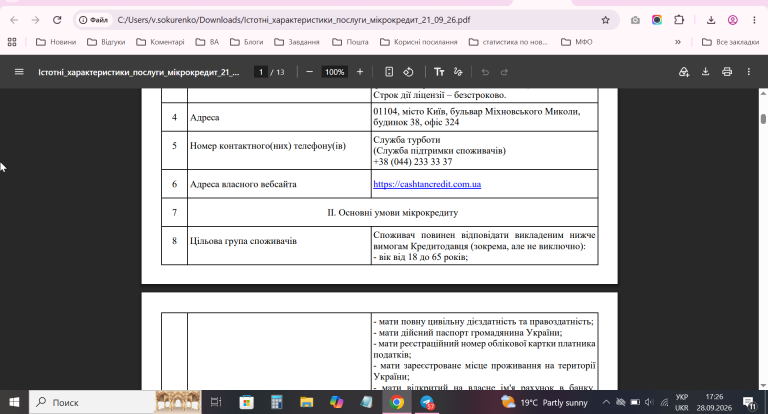Go forward with browser forward arrow

click(35, 20)
